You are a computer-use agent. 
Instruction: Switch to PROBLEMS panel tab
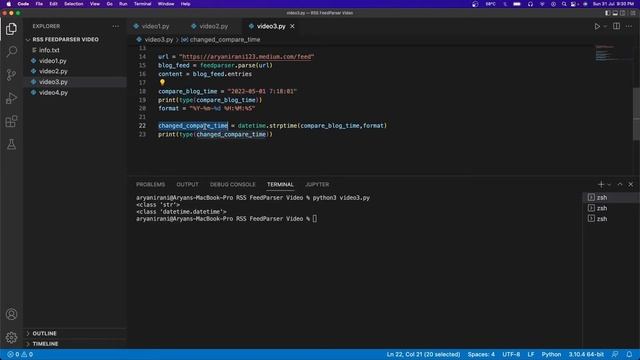[x=151, y=184]
